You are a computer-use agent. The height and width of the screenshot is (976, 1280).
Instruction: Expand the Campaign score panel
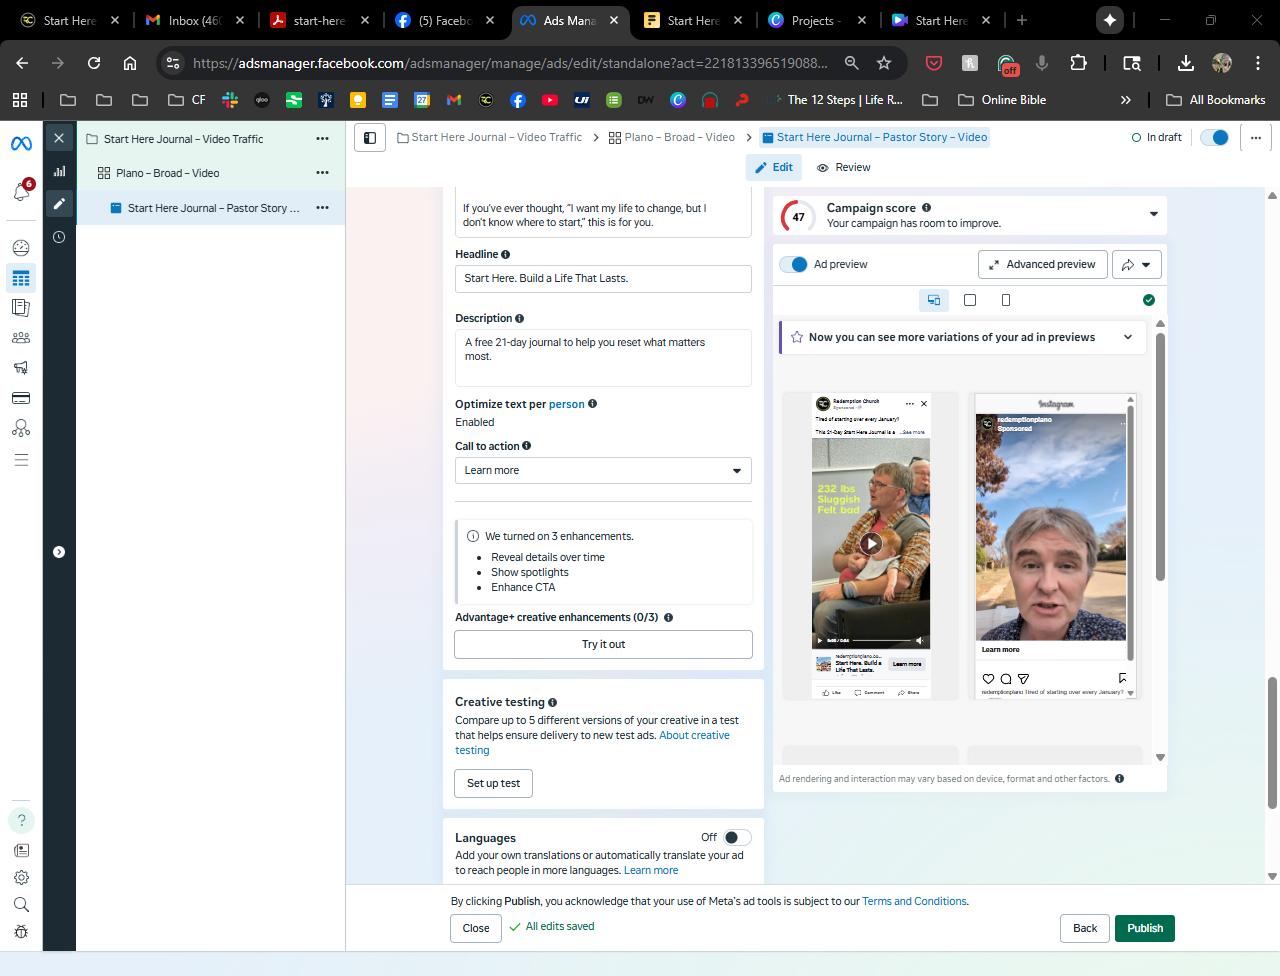[1153, 215]
